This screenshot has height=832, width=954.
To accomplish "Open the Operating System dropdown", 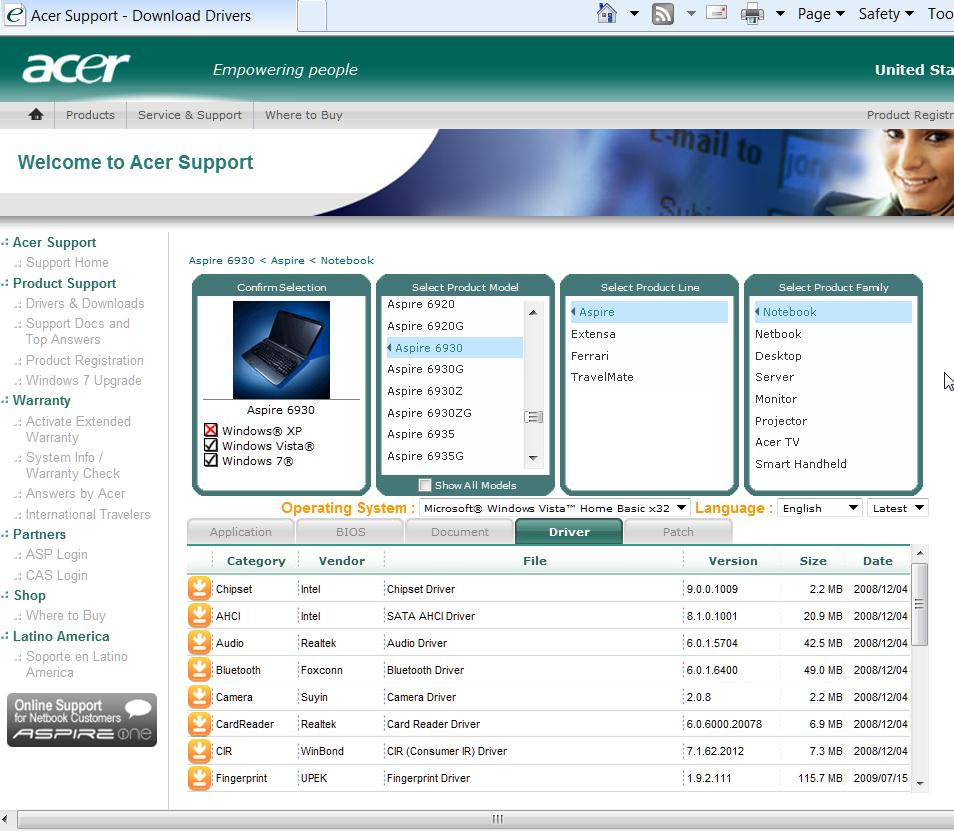I will (x=554, y=508).
